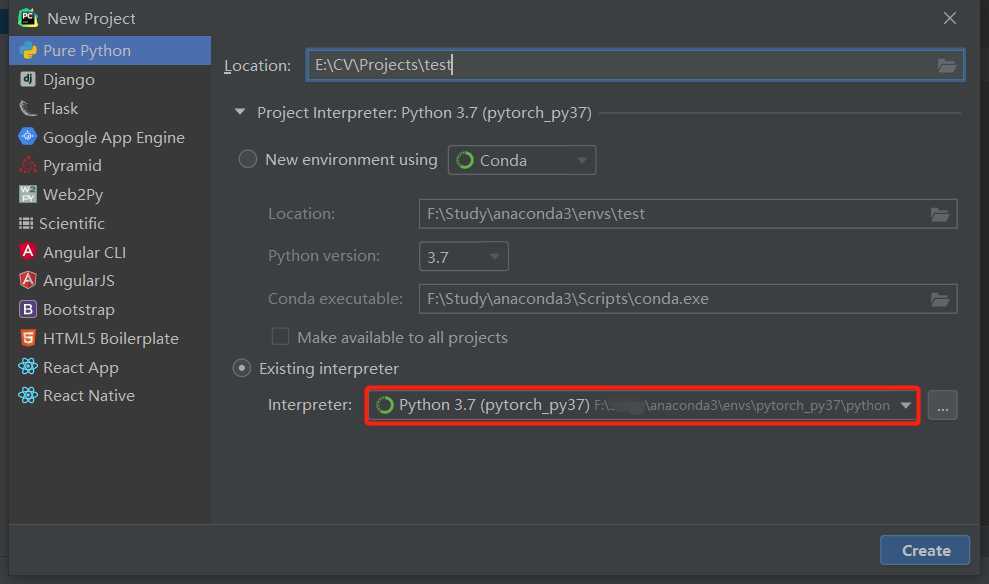The height and width of the screenshot is (584, 989).
Task: Open interpreter settings with ellipsis button
Action: [942, 406]
